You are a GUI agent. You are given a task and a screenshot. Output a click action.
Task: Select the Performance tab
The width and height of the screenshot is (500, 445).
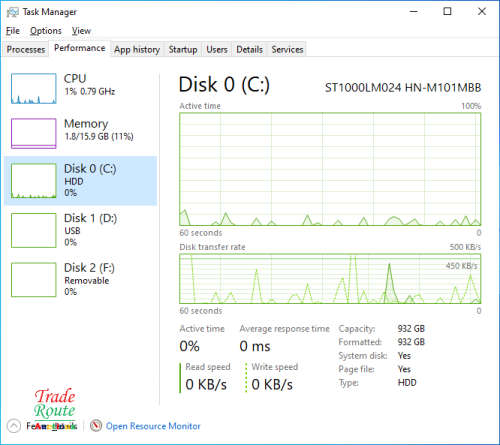80,48
